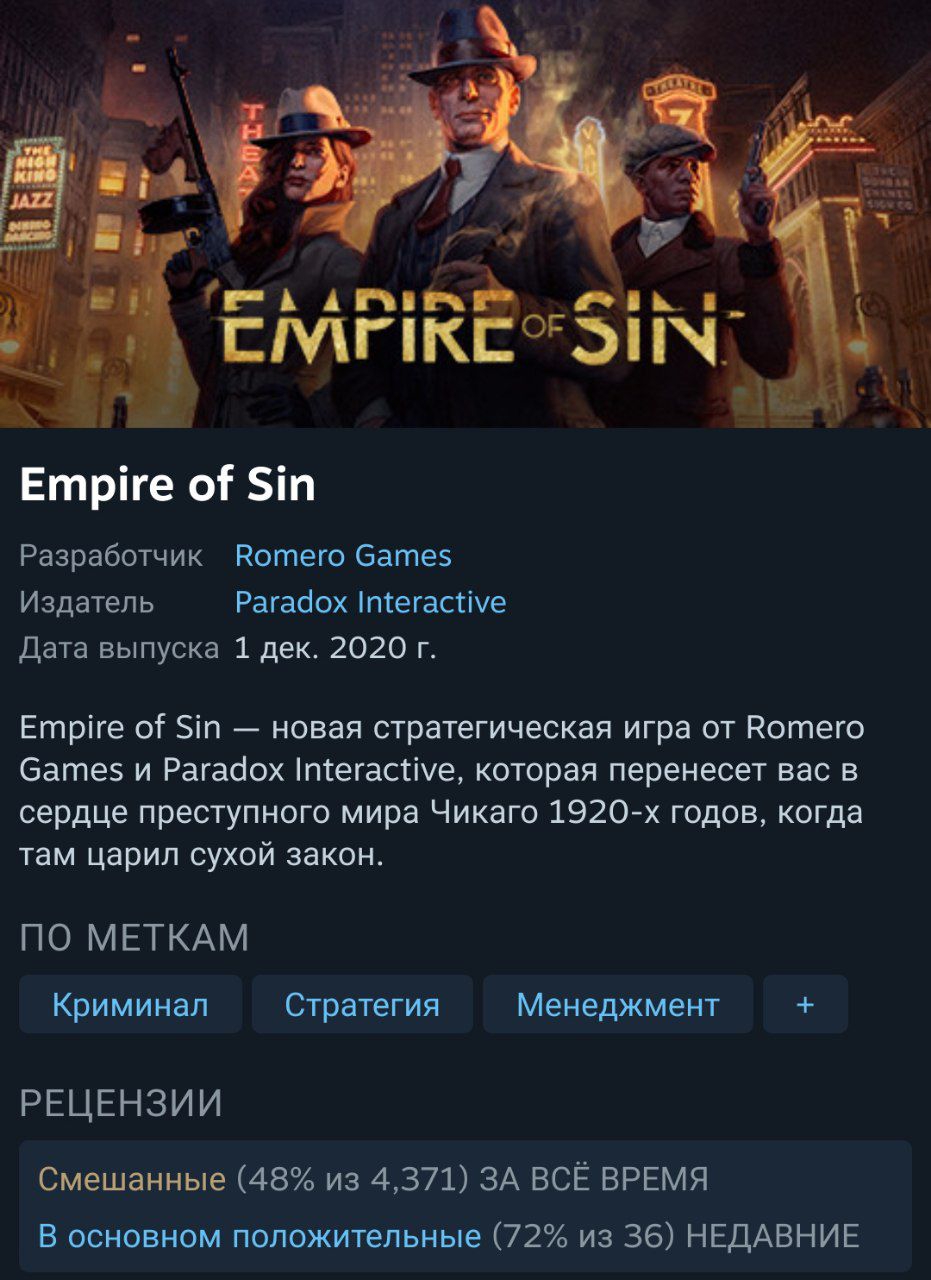
Task: Open the Romero Games developer link
Action: 343,555
